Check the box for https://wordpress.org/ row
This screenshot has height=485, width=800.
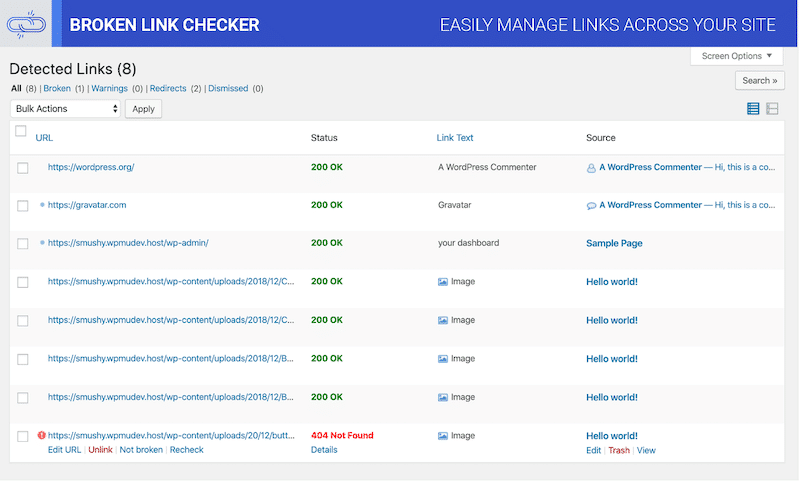22,168
